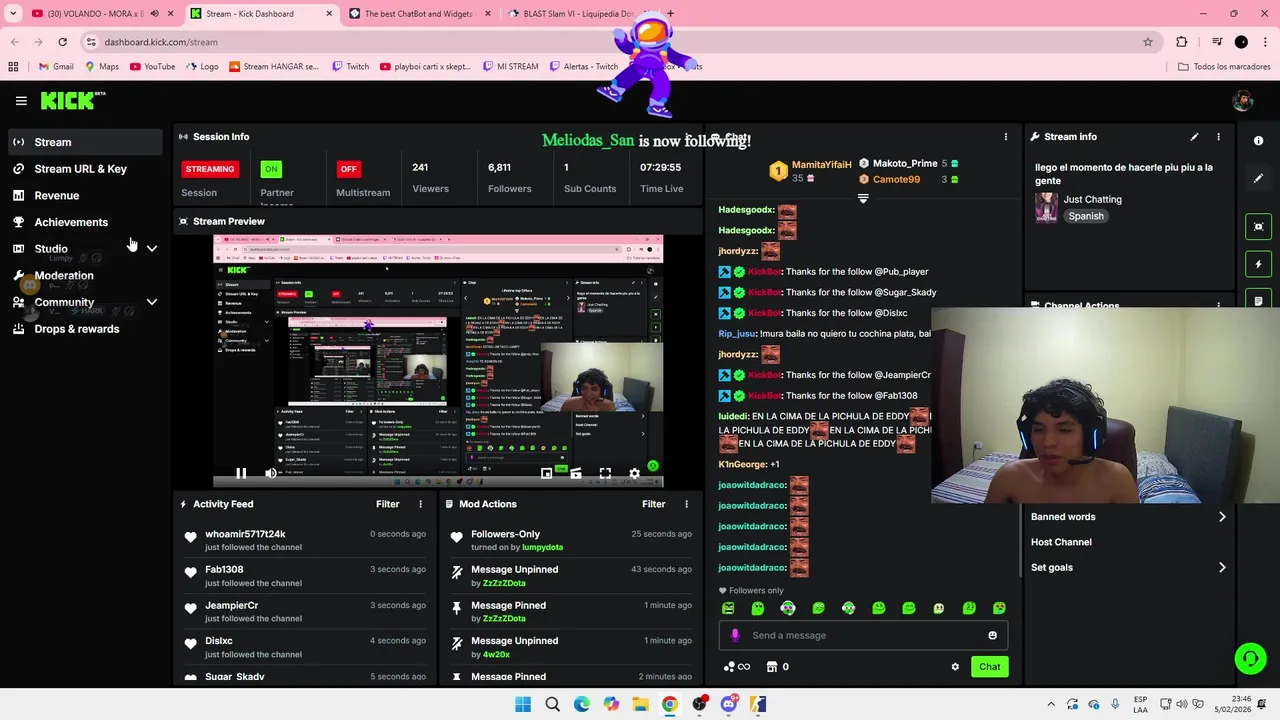Switch to BLAST Slam VI Liquipedia tab

[577, 14]
